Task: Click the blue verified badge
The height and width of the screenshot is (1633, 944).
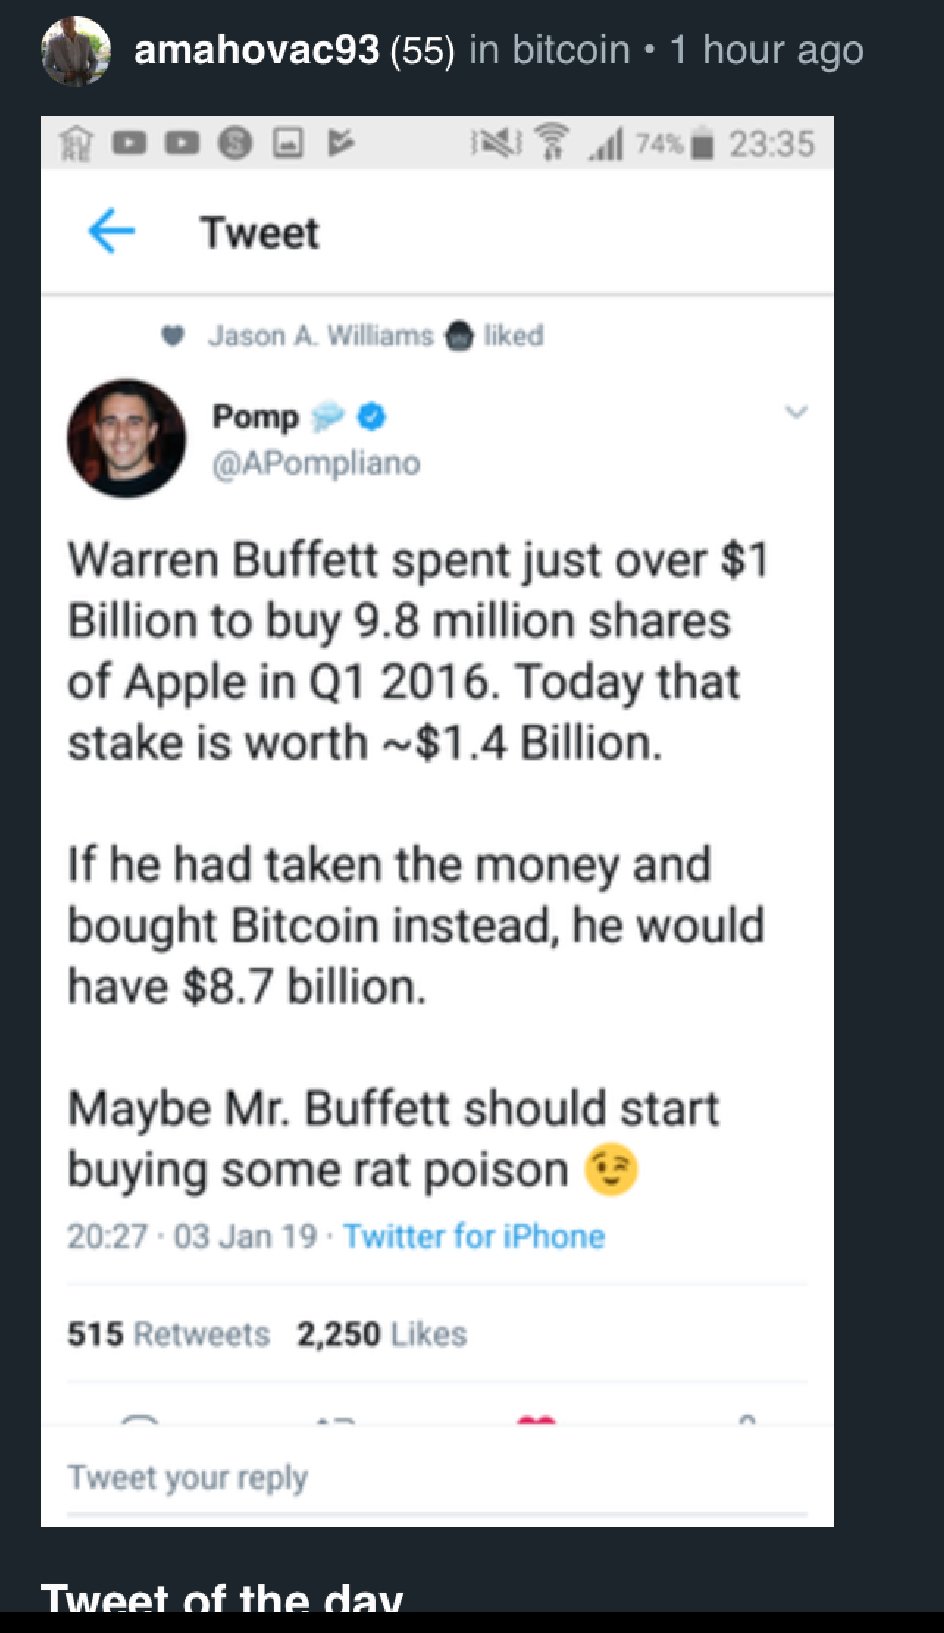Action: point(372,416)
